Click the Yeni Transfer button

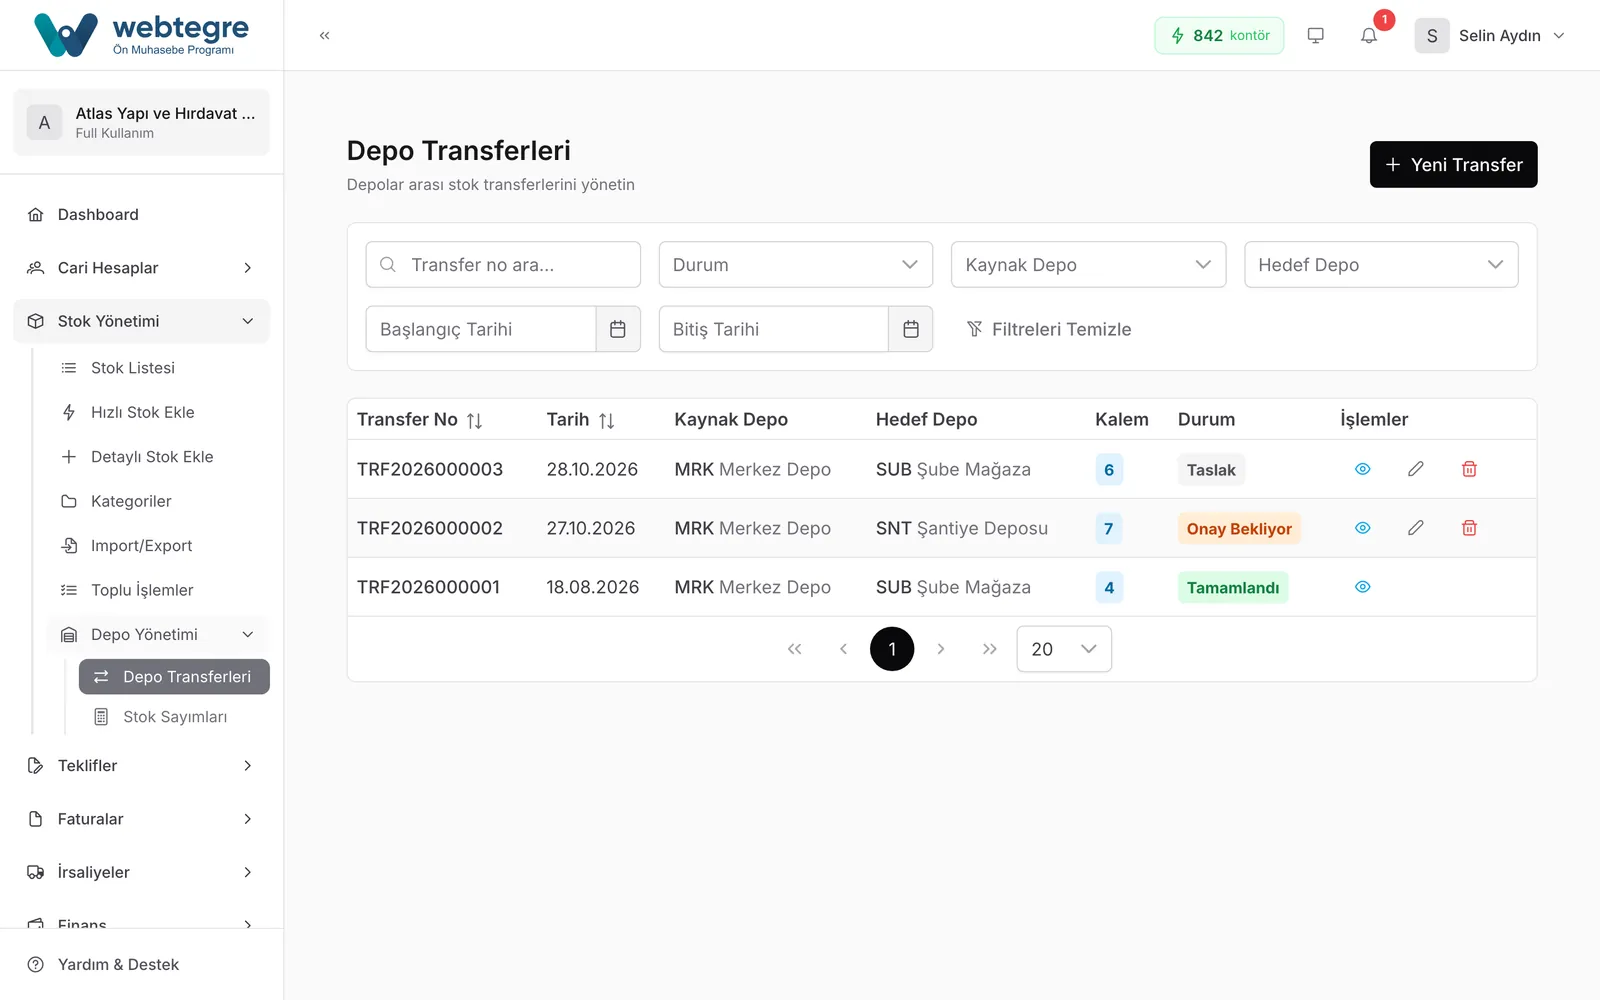1453,165
